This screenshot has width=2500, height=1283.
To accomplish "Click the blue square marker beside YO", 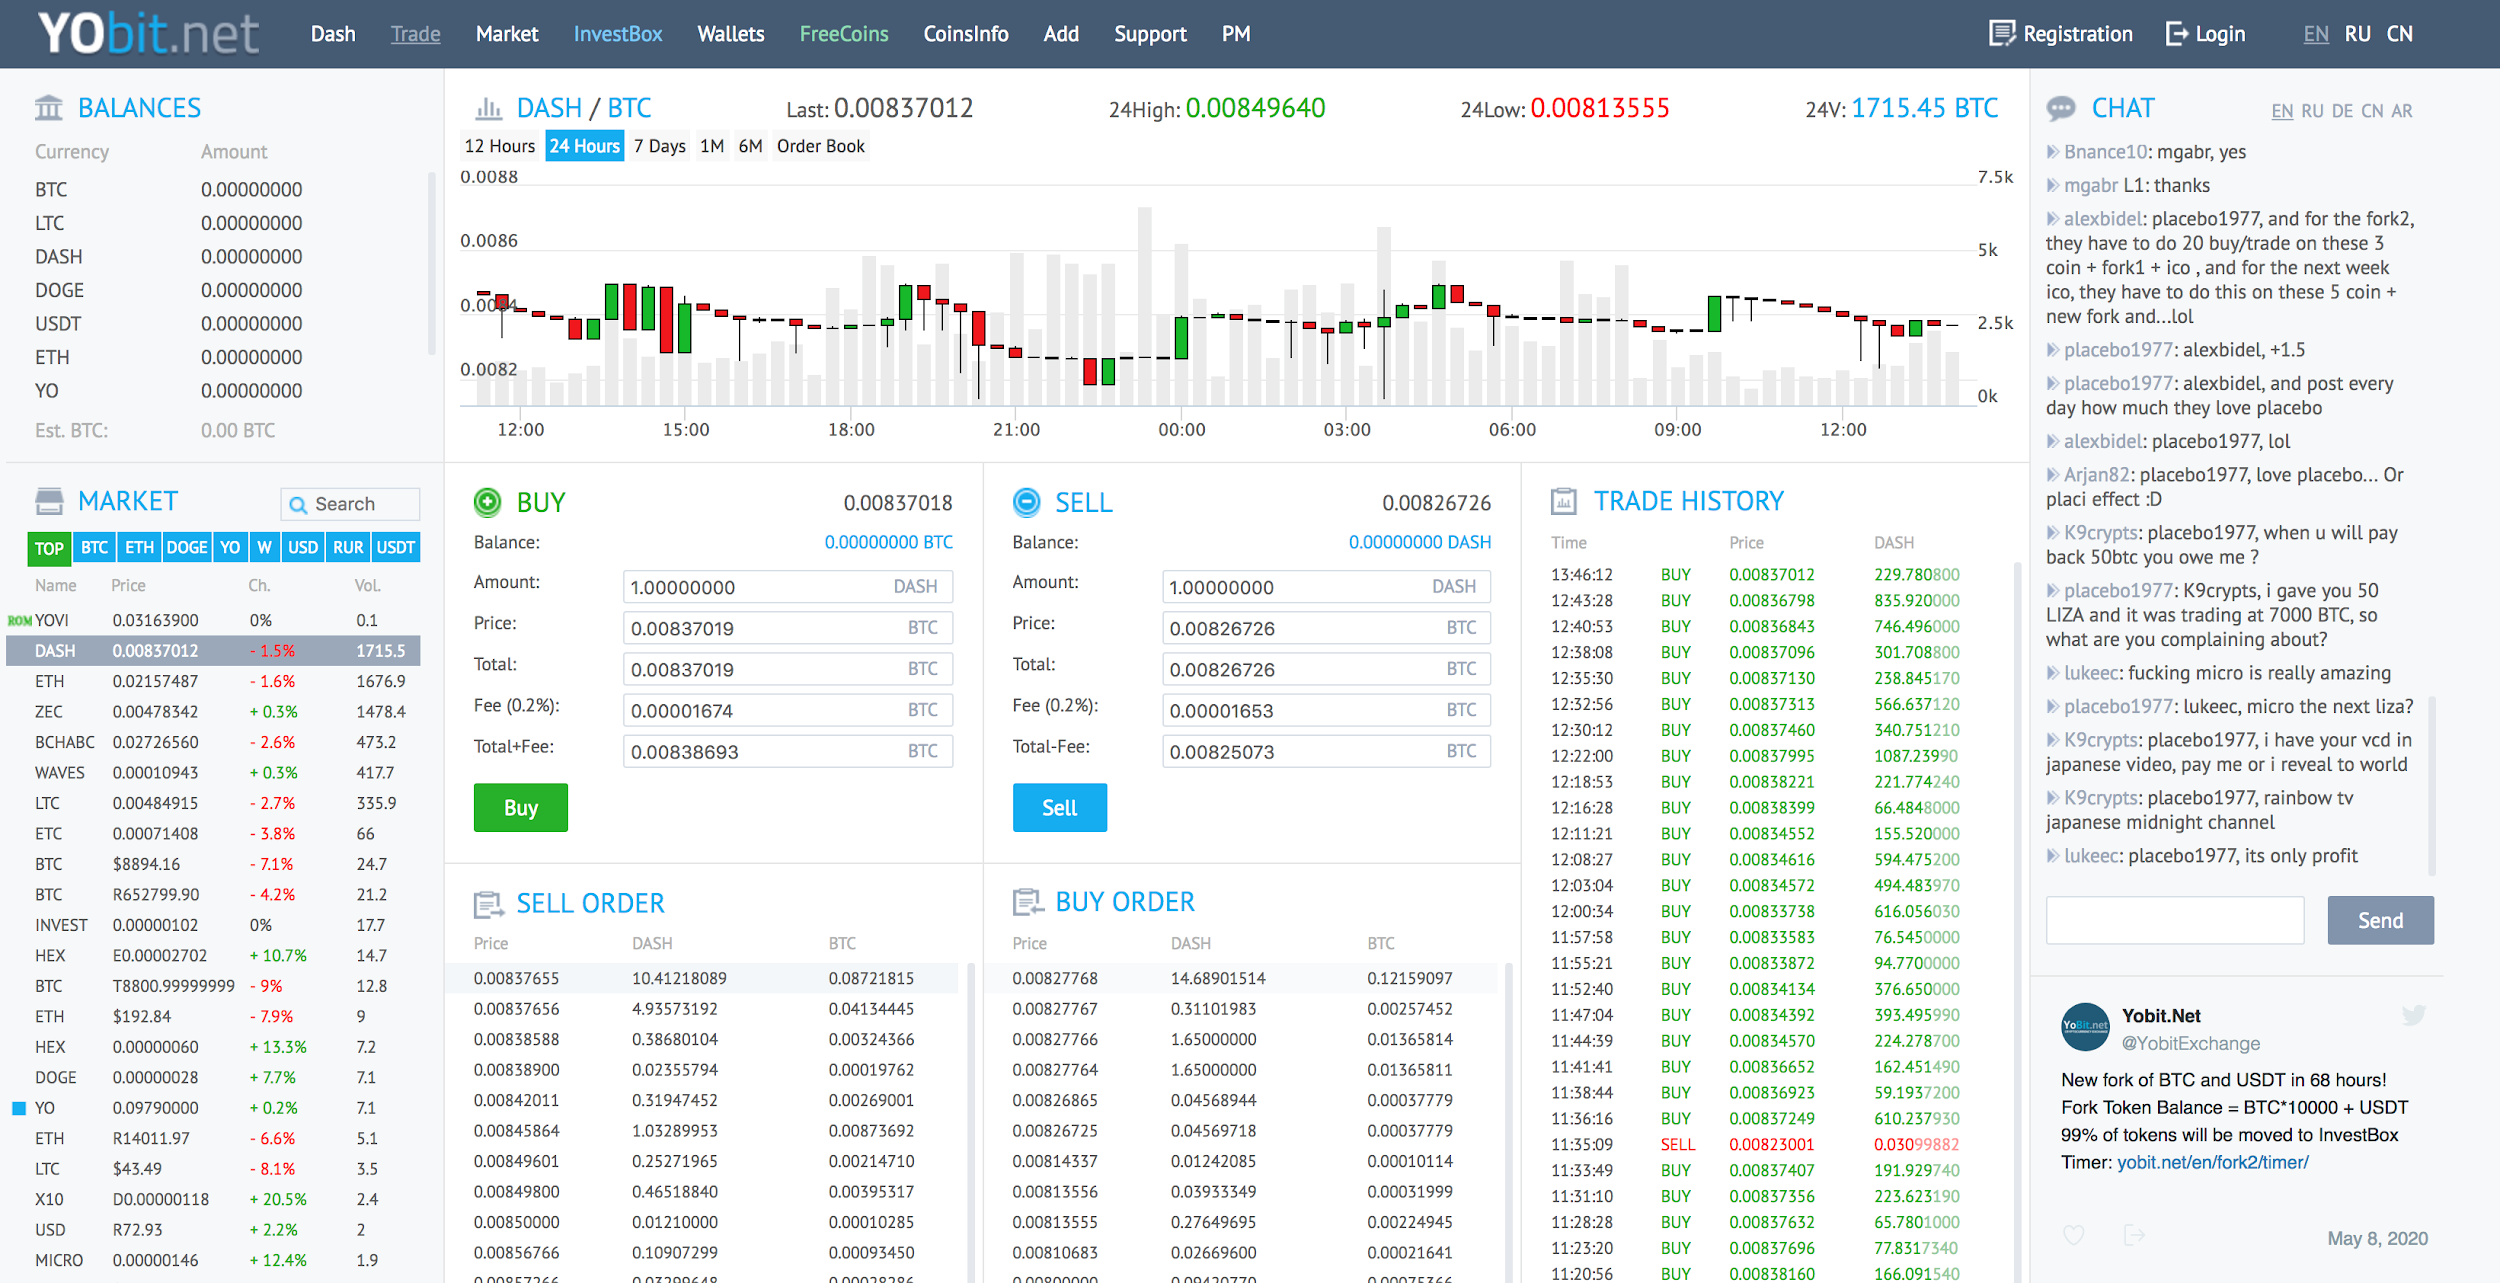I will point(19,1108).
